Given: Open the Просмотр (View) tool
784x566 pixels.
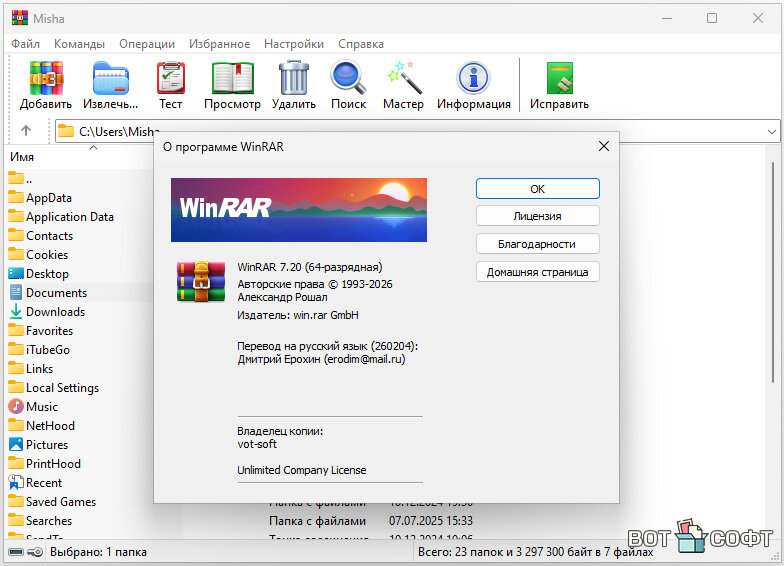Looking at the screenshot, I should click(232, 84).
